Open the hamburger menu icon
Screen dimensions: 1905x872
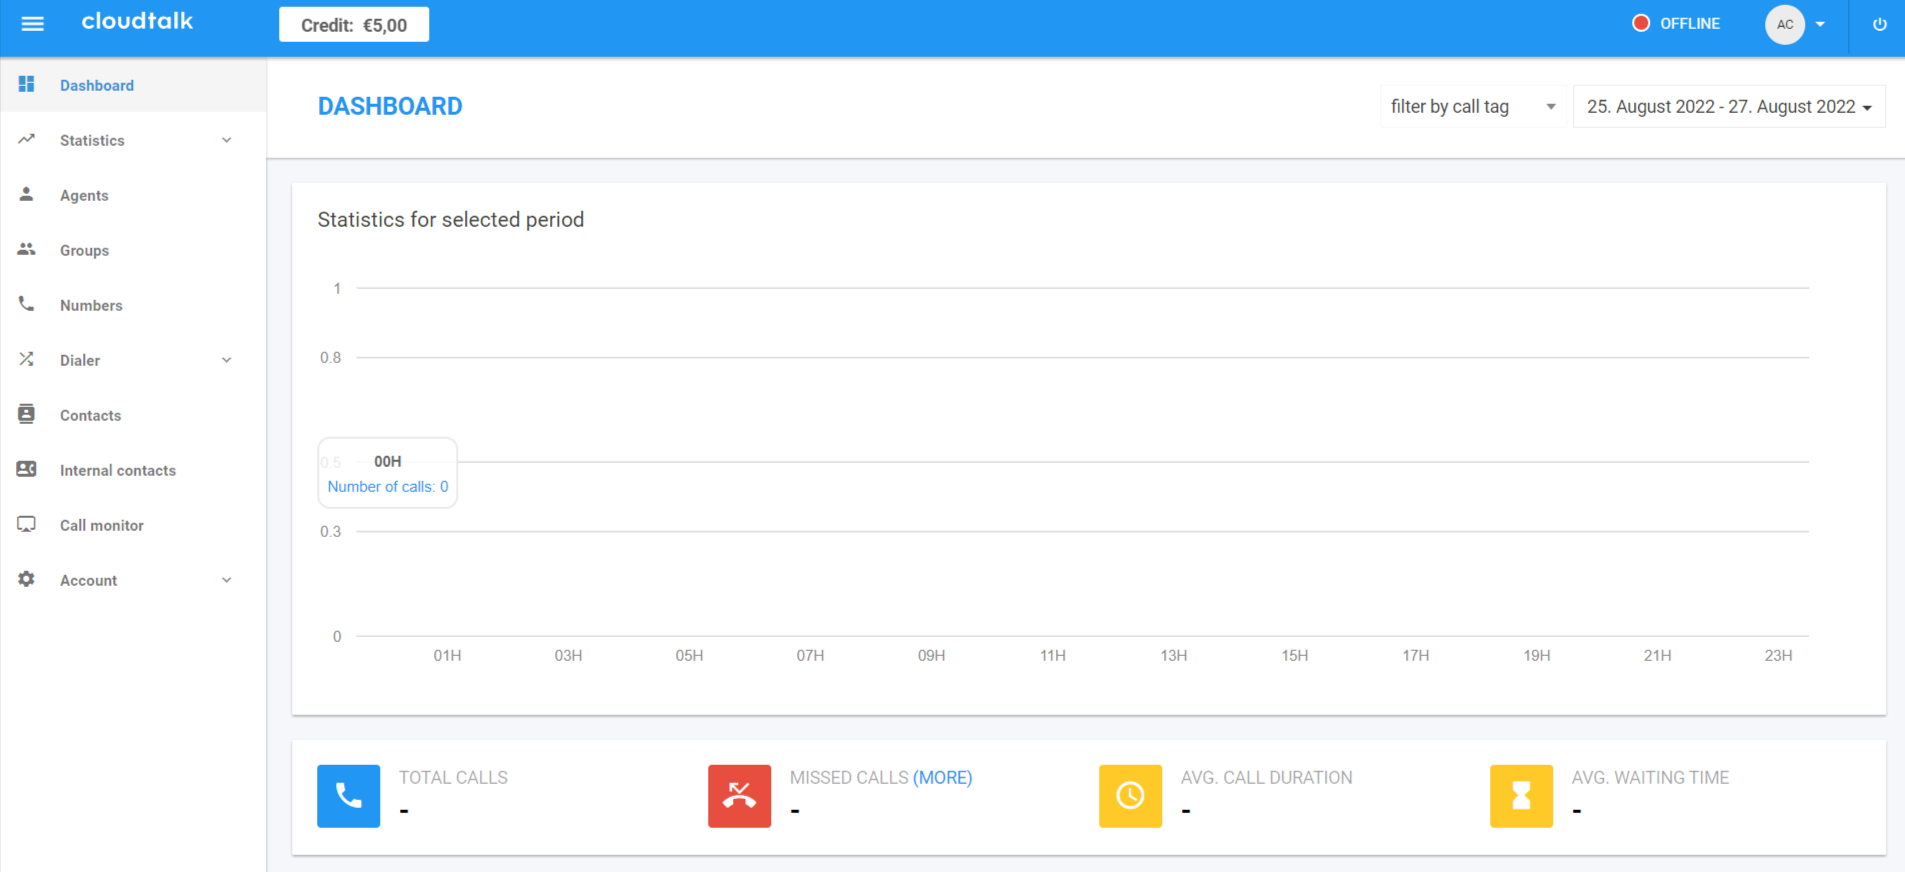(x=33, y=24)
